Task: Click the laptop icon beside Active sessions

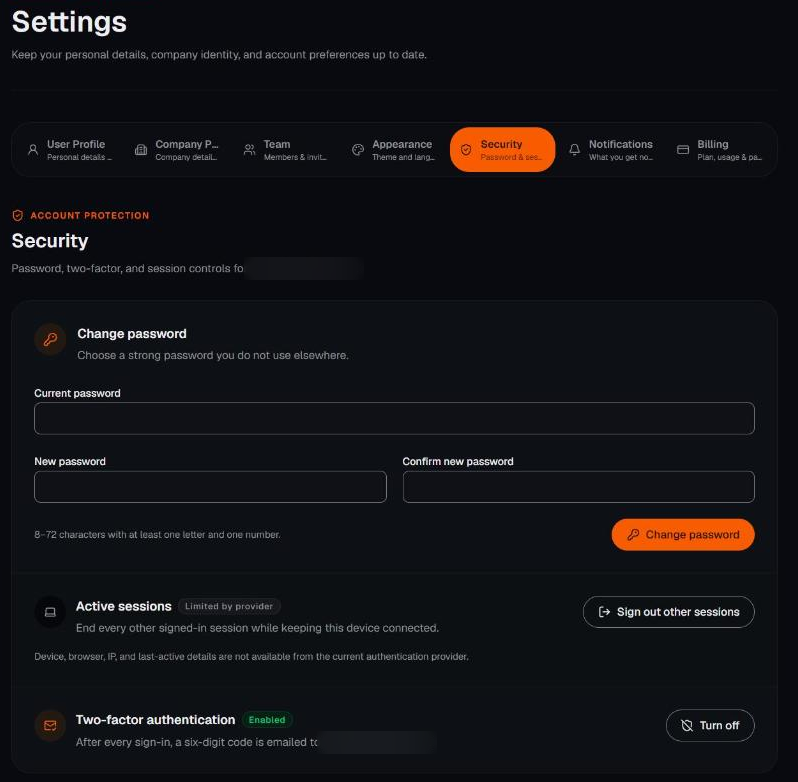Action: (50, 612)
